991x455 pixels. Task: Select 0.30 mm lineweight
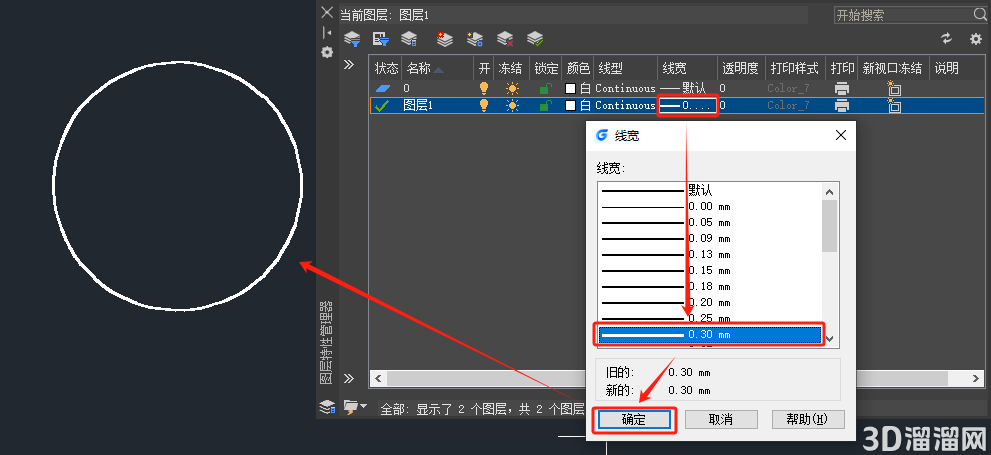point(710,334)
